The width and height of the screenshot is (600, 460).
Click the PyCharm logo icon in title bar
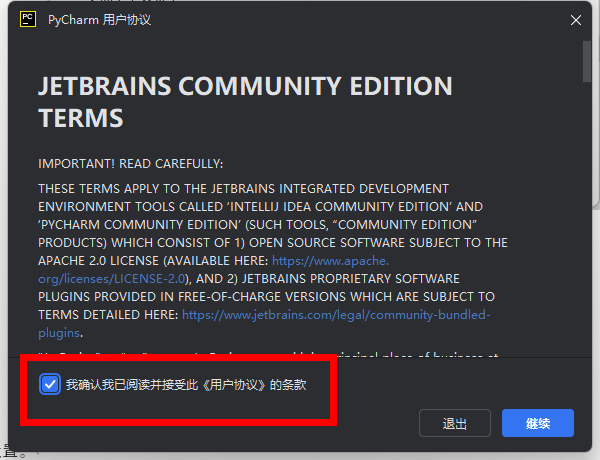click(x=28, y=19)
